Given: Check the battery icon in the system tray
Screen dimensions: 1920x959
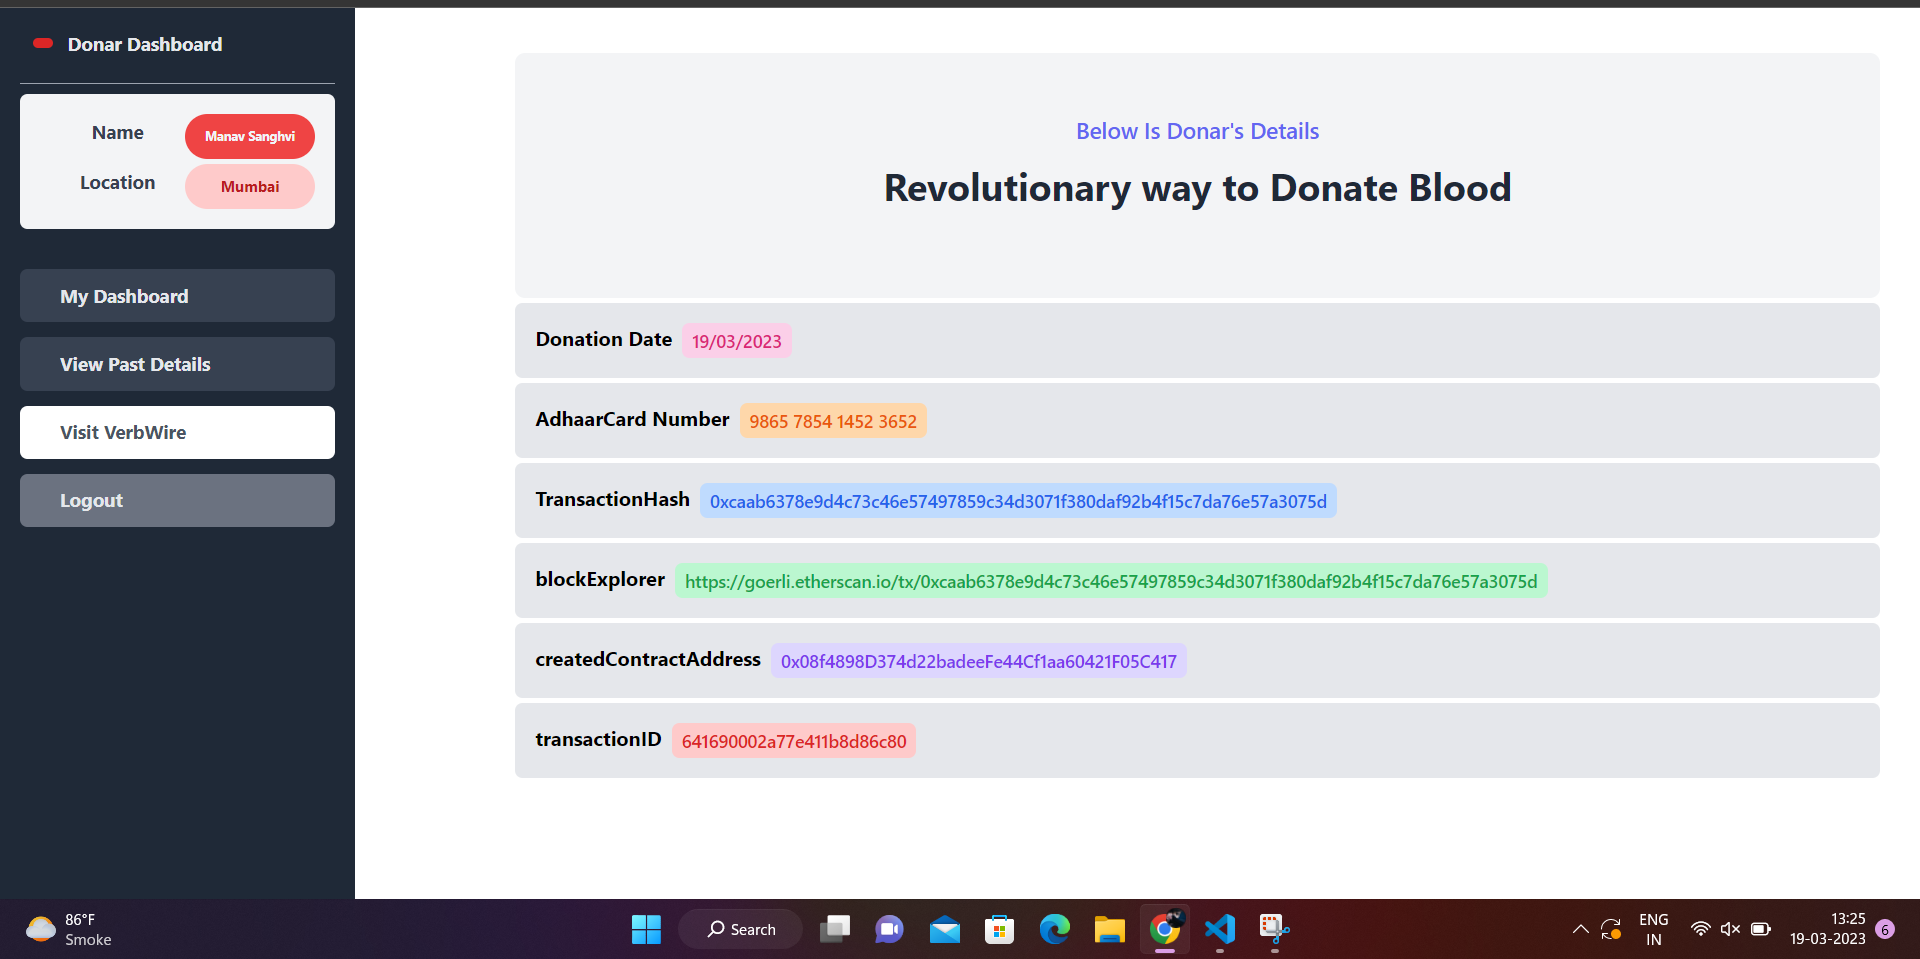Looking at the screenshot, I should [1760, 929].
